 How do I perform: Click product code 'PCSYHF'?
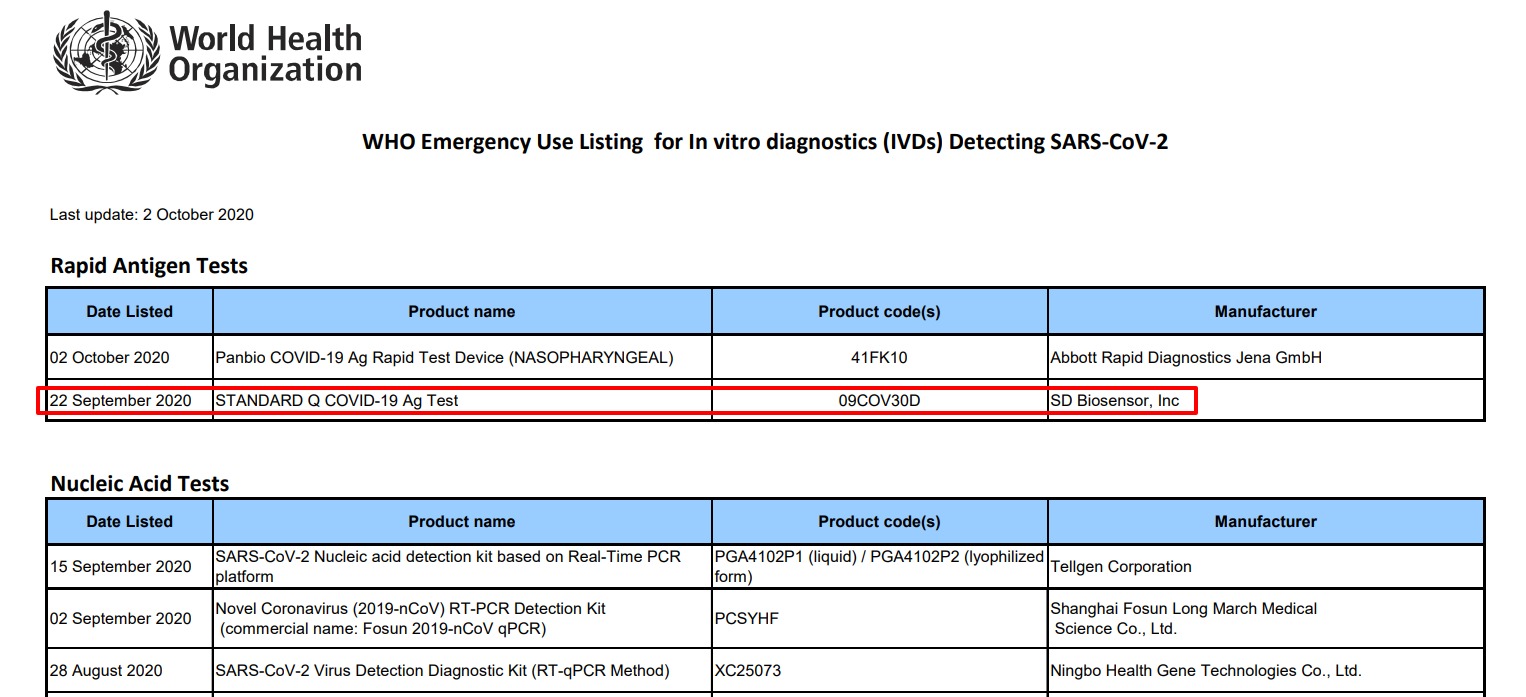tap(747, 619)
